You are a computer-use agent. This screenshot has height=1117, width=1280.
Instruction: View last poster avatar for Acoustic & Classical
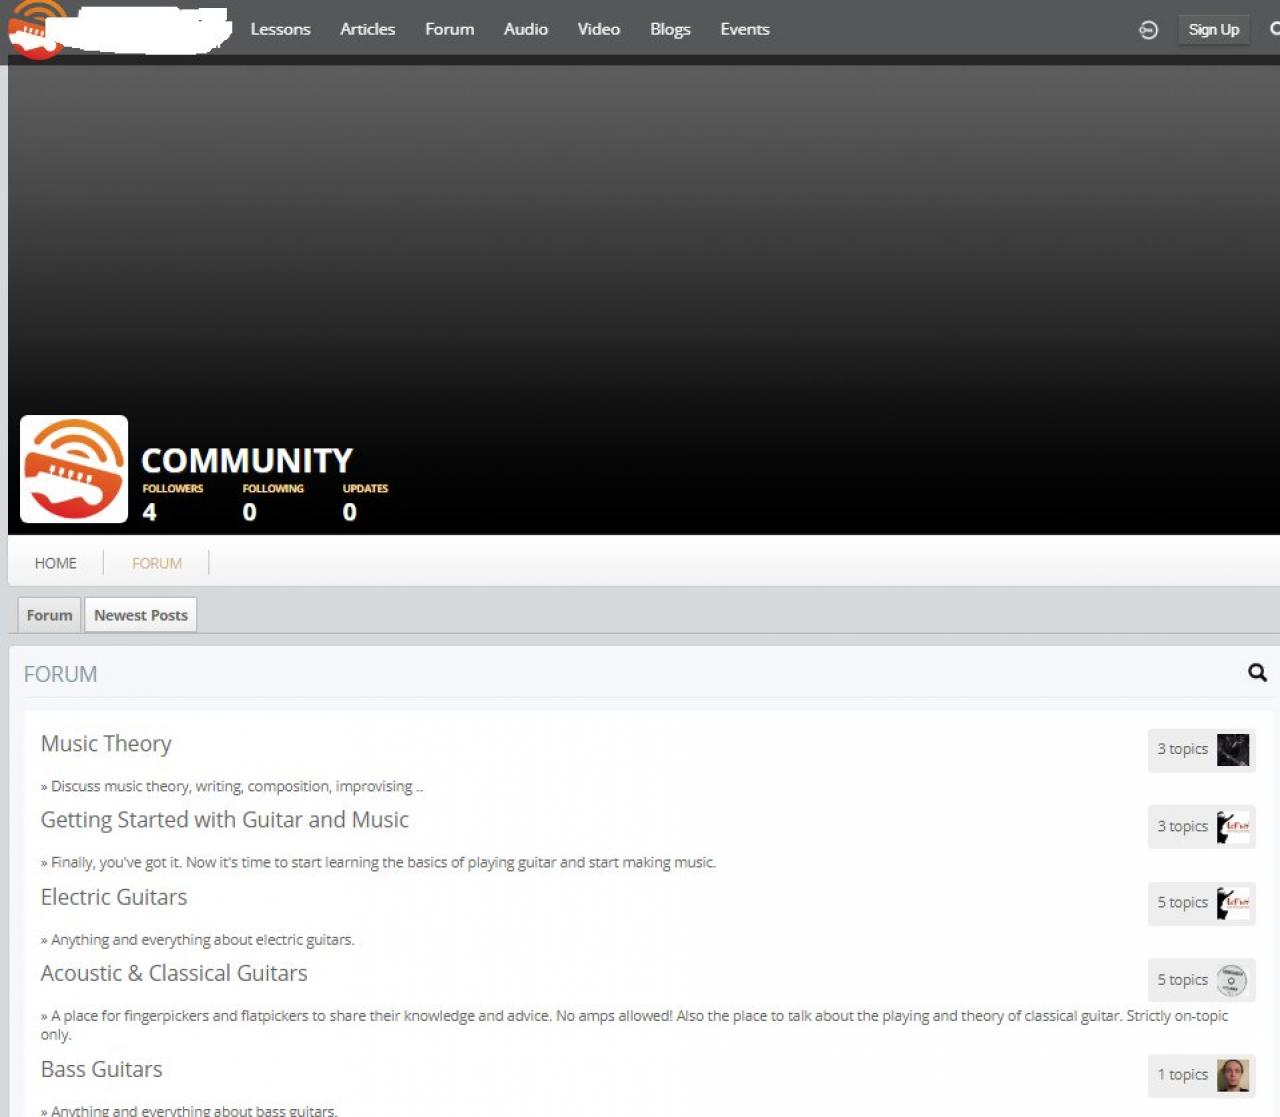pos(1233,980)
